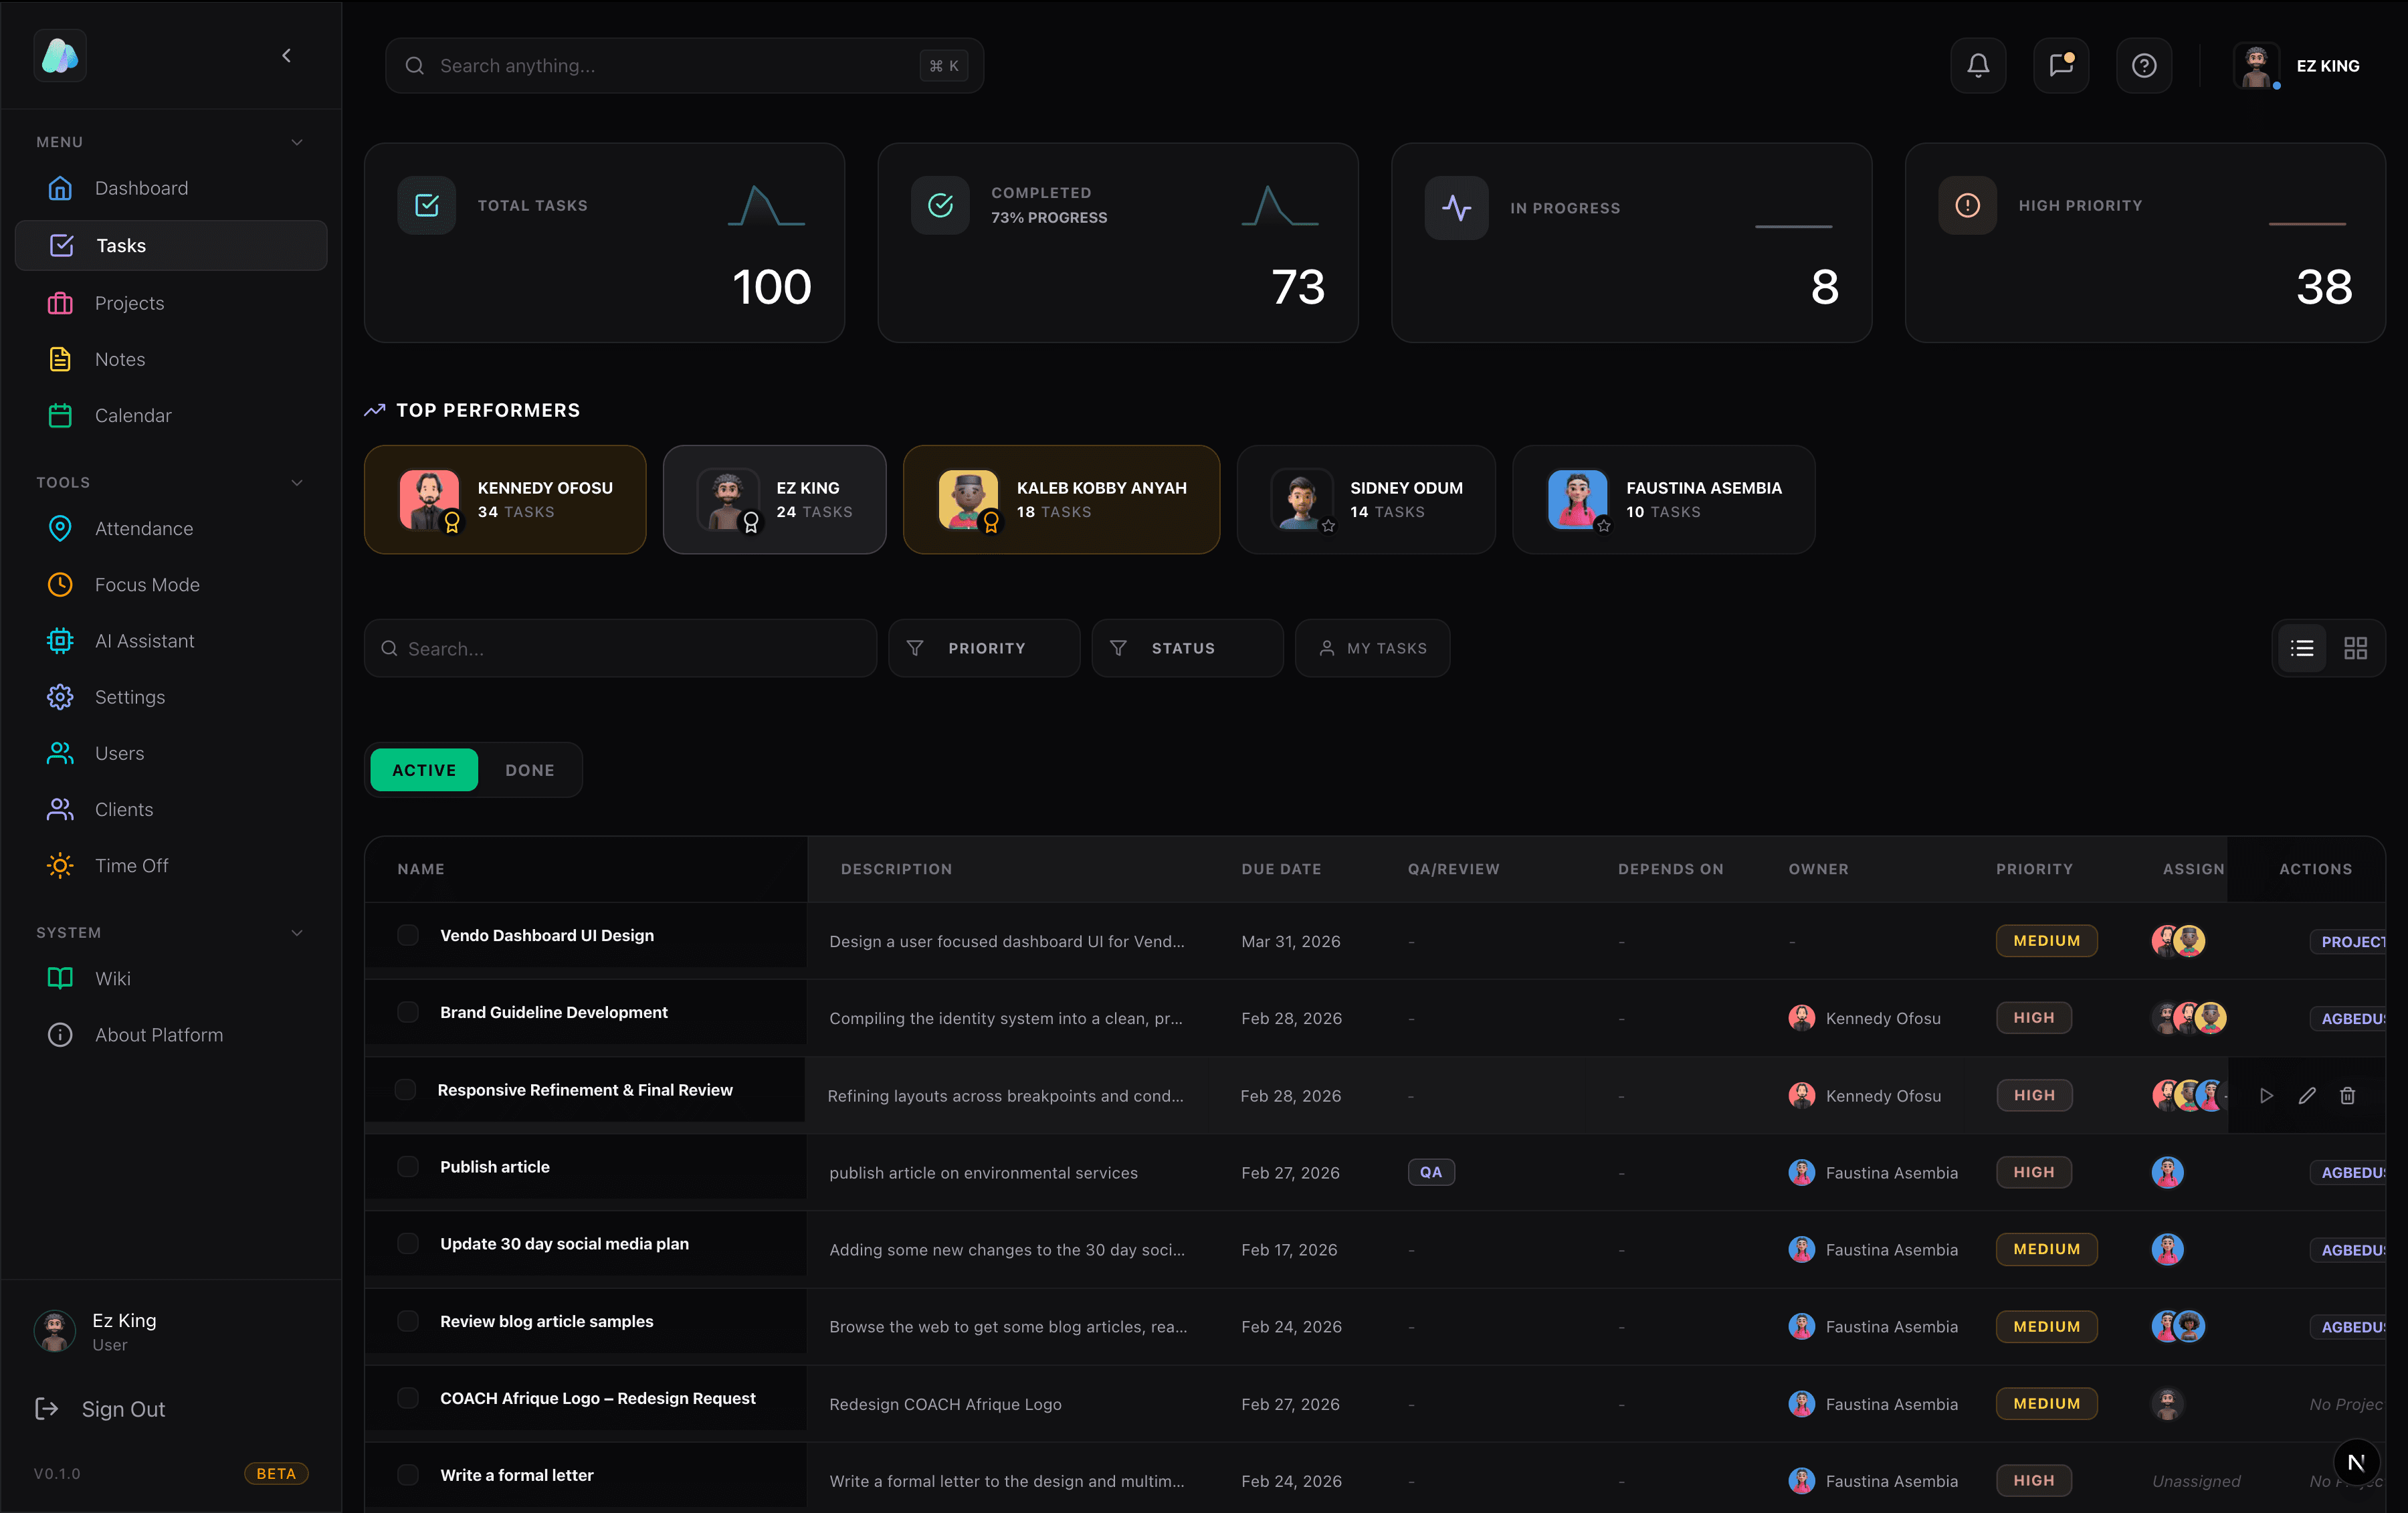Switch to the Done tab

pos(530,770)
